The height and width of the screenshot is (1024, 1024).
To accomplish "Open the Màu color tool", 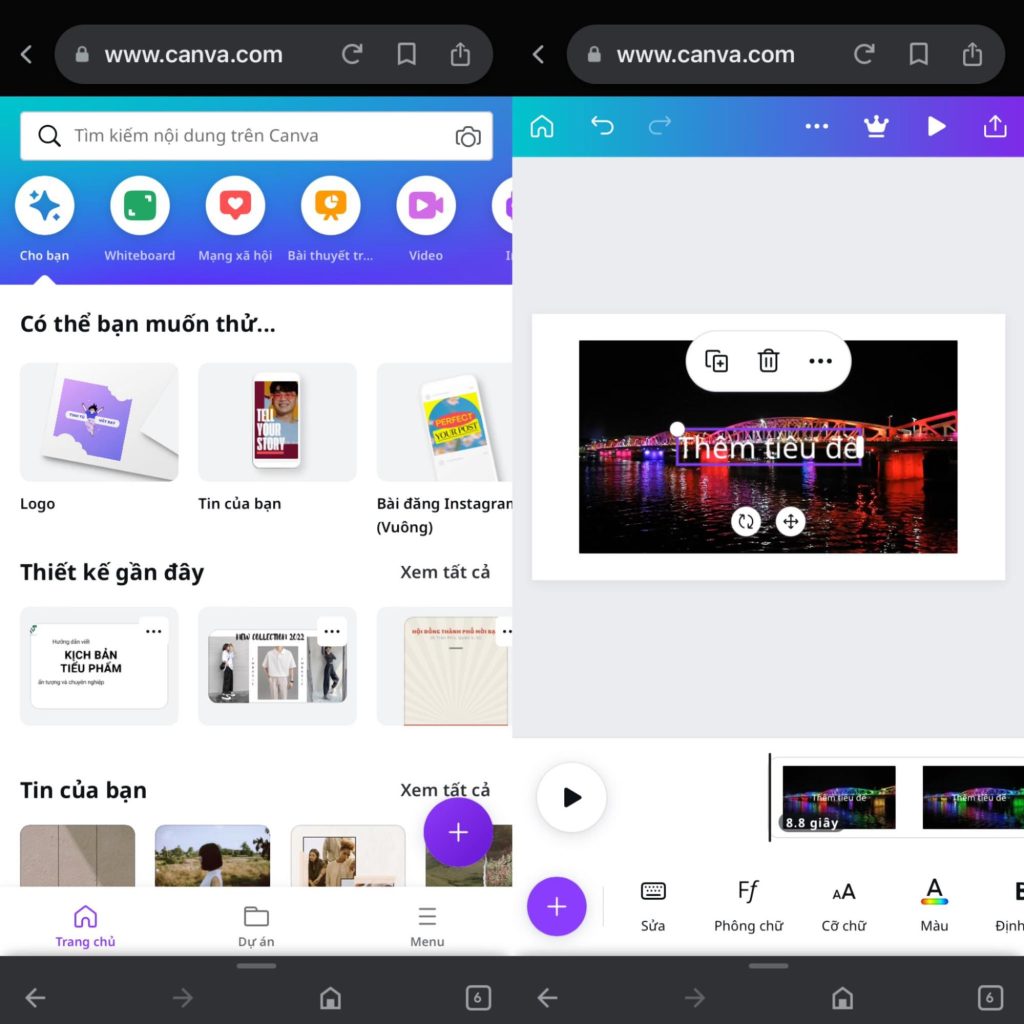I will tap(933, 905).
